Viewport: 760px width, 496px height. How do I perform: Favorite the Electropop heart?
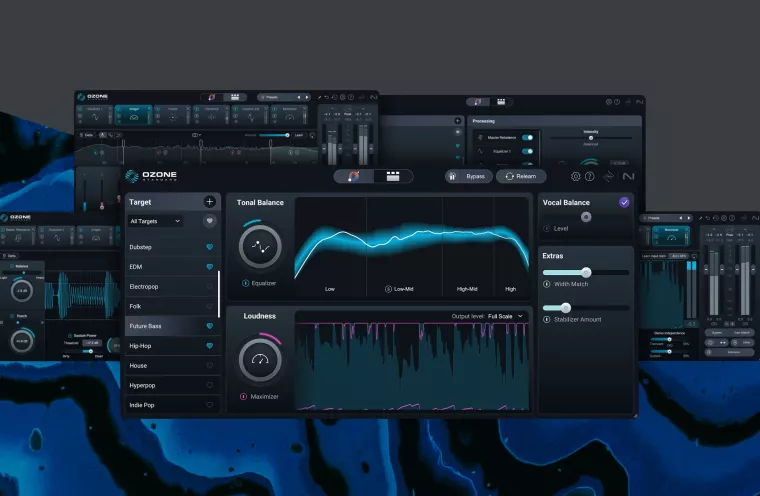click(209, 287)
